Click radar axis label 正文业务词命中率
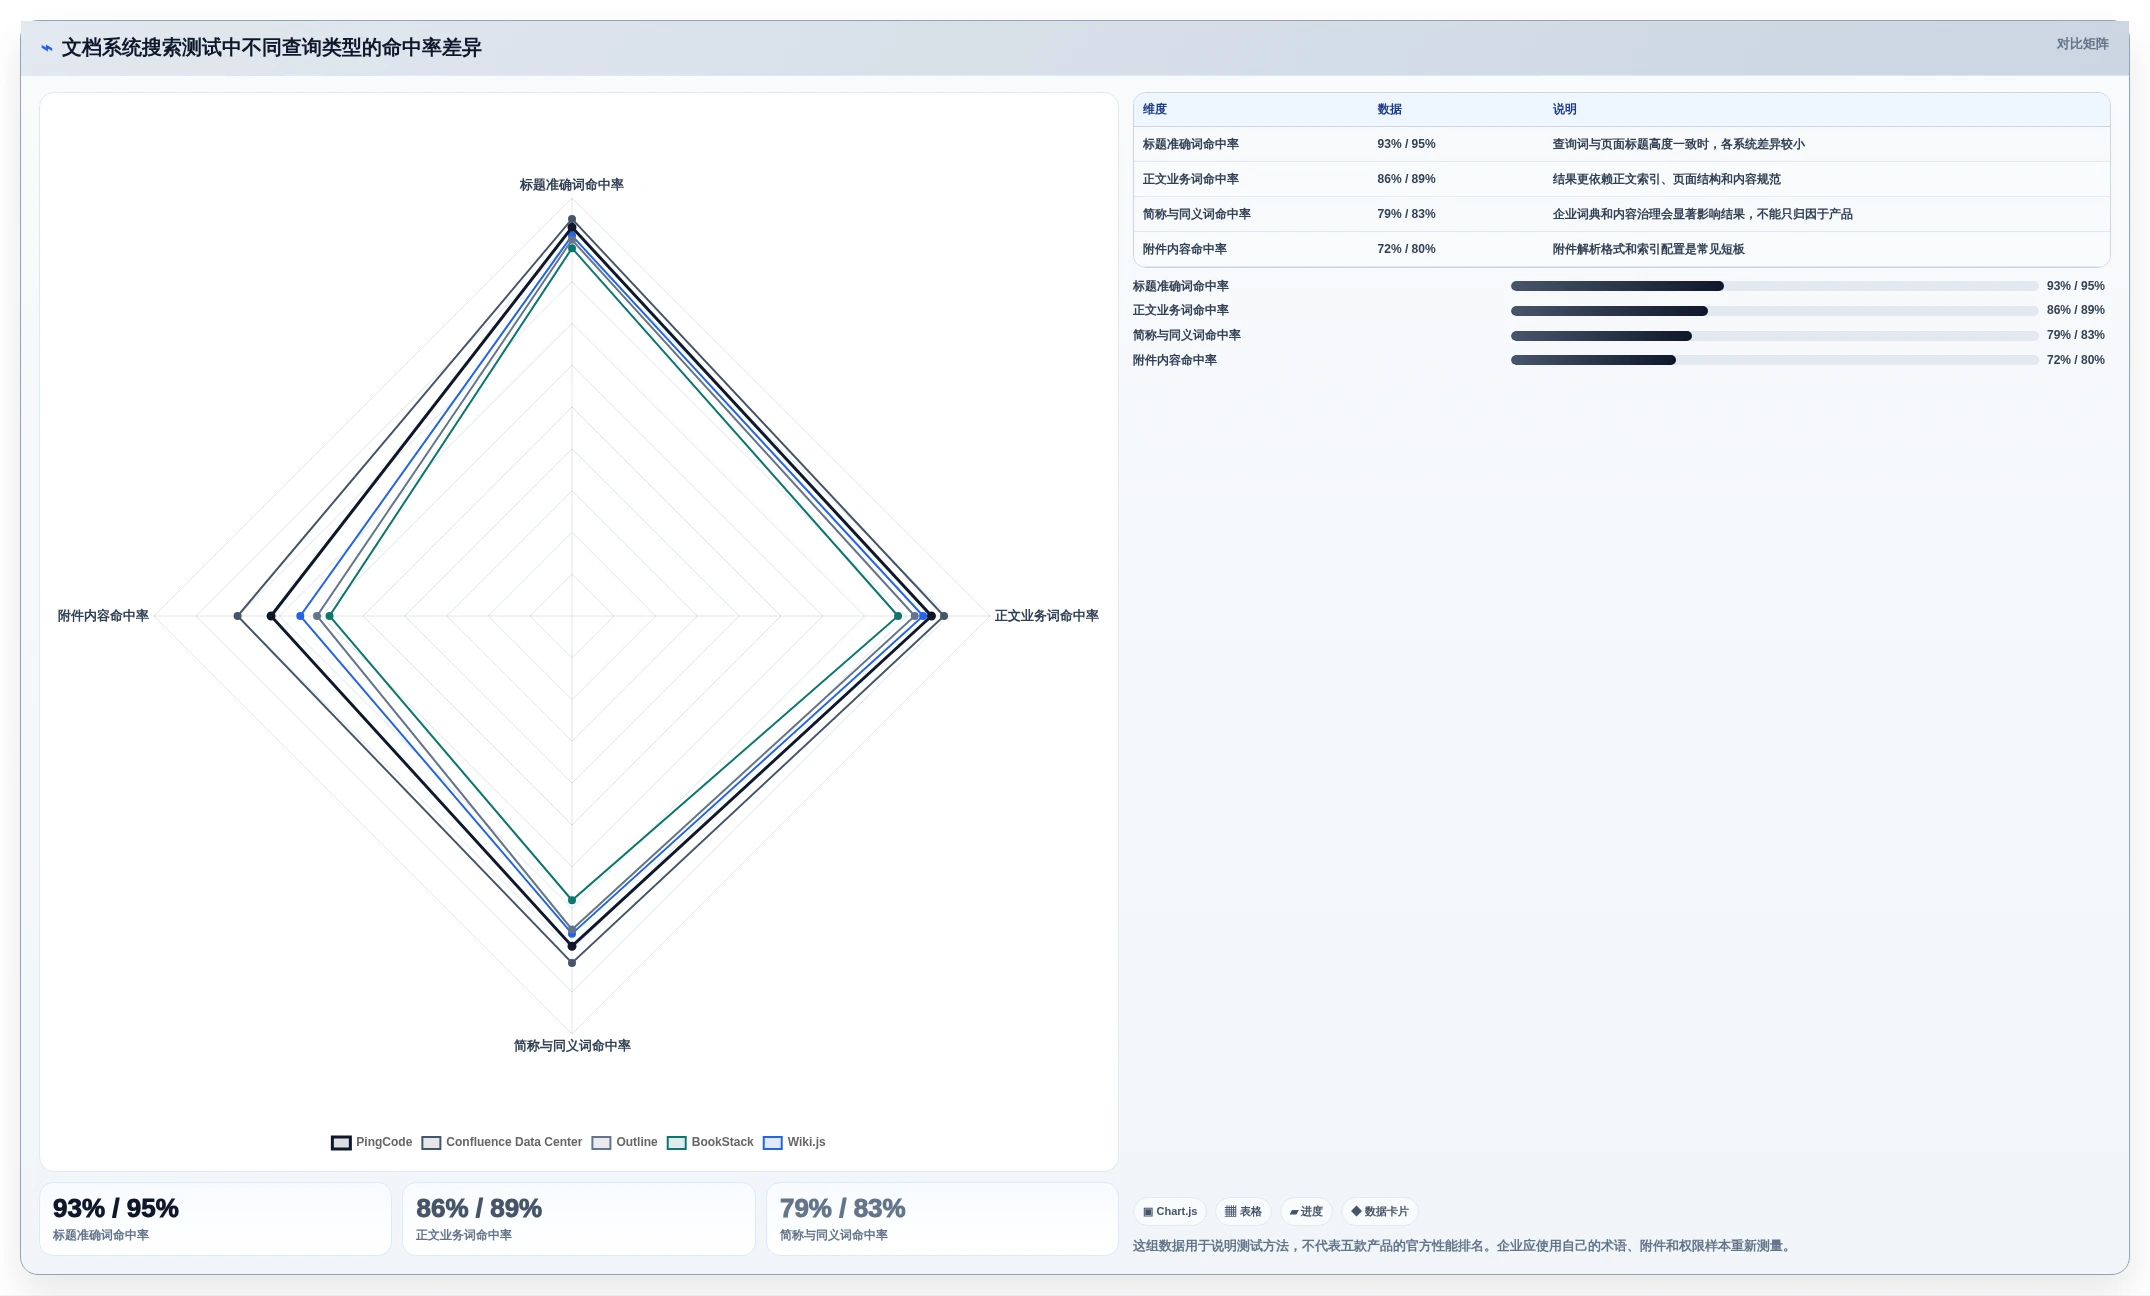Image resolution: width=2150 pixels, height=1296 pixels. pyautogui.click(x=1046, y=616)
